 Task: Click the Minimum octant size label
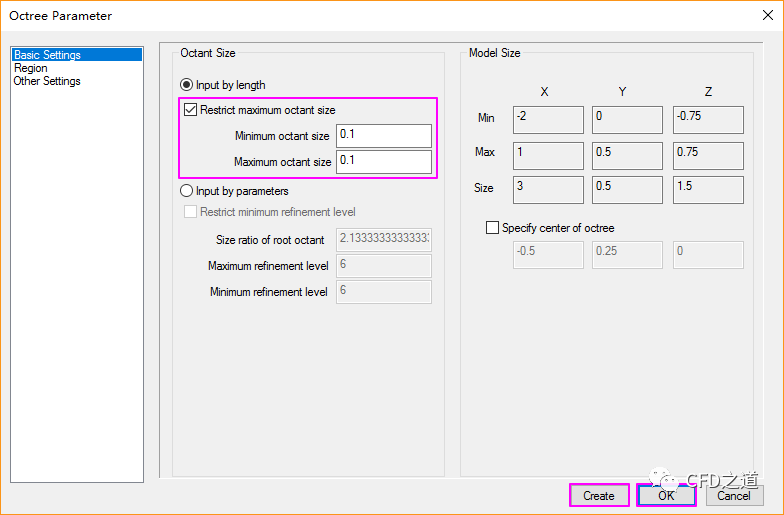click(x=282, y=136)
